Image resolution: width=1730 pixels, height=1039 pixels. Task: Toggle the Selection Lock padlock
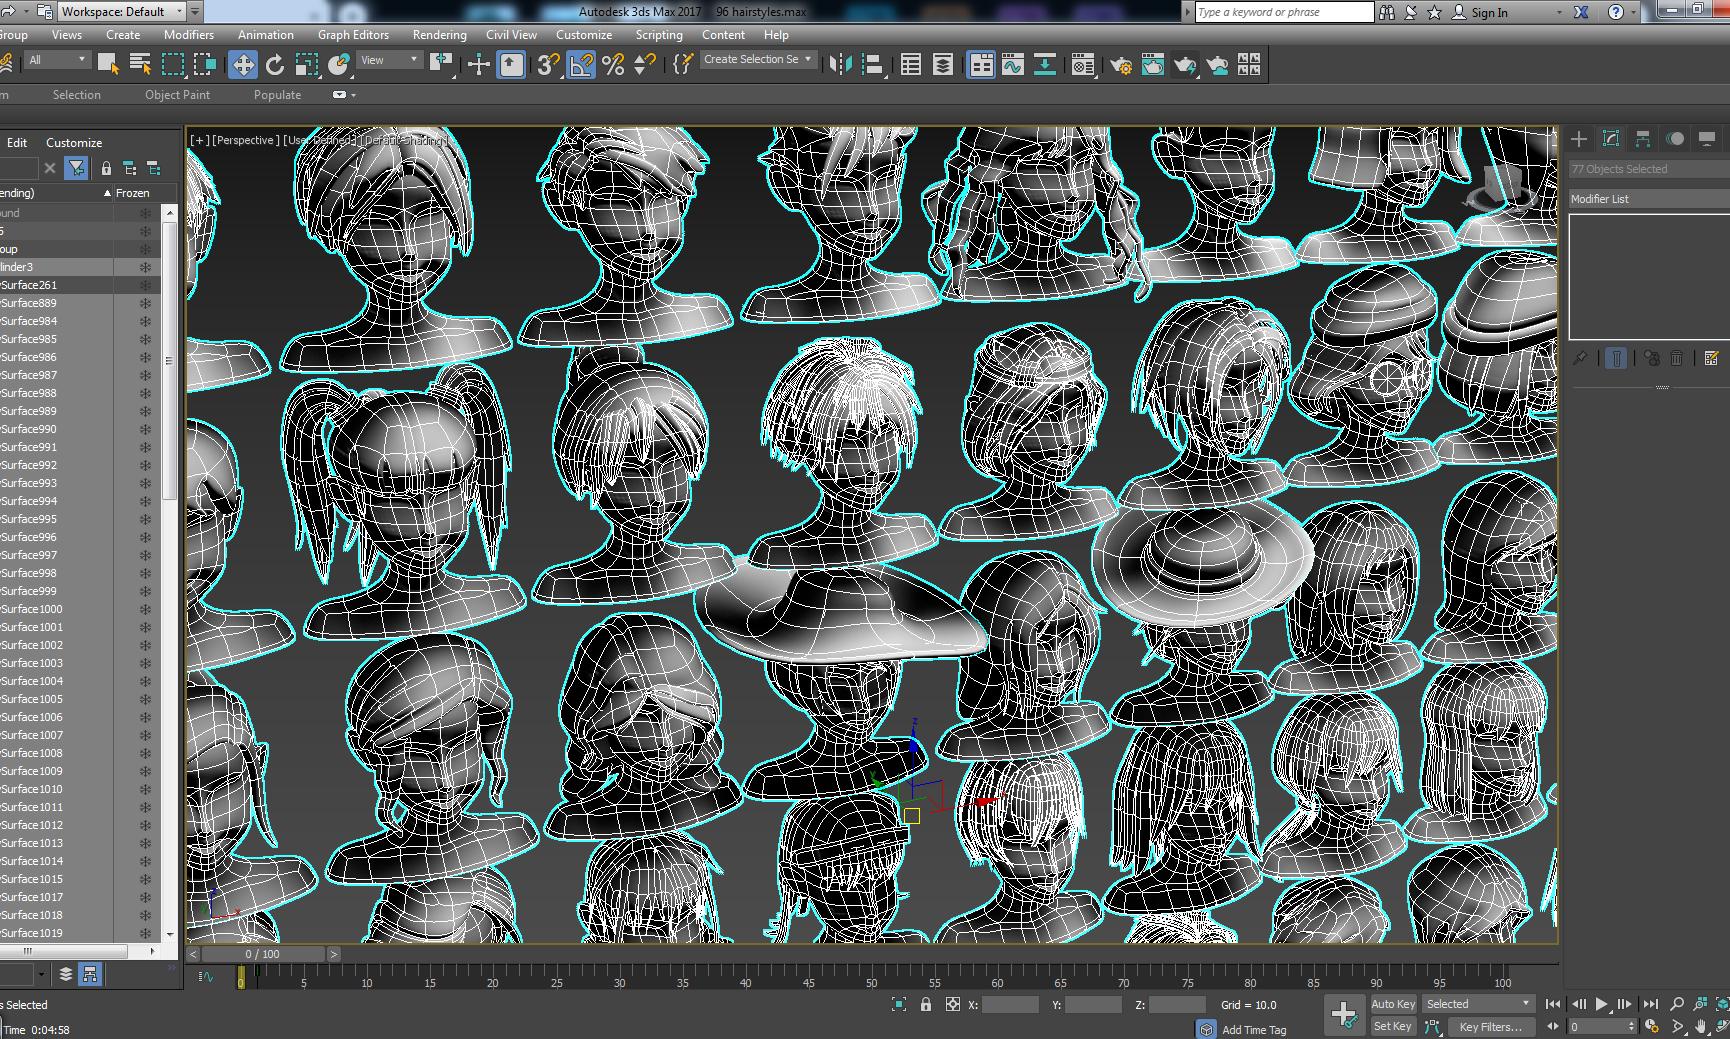pos(925,1005)
